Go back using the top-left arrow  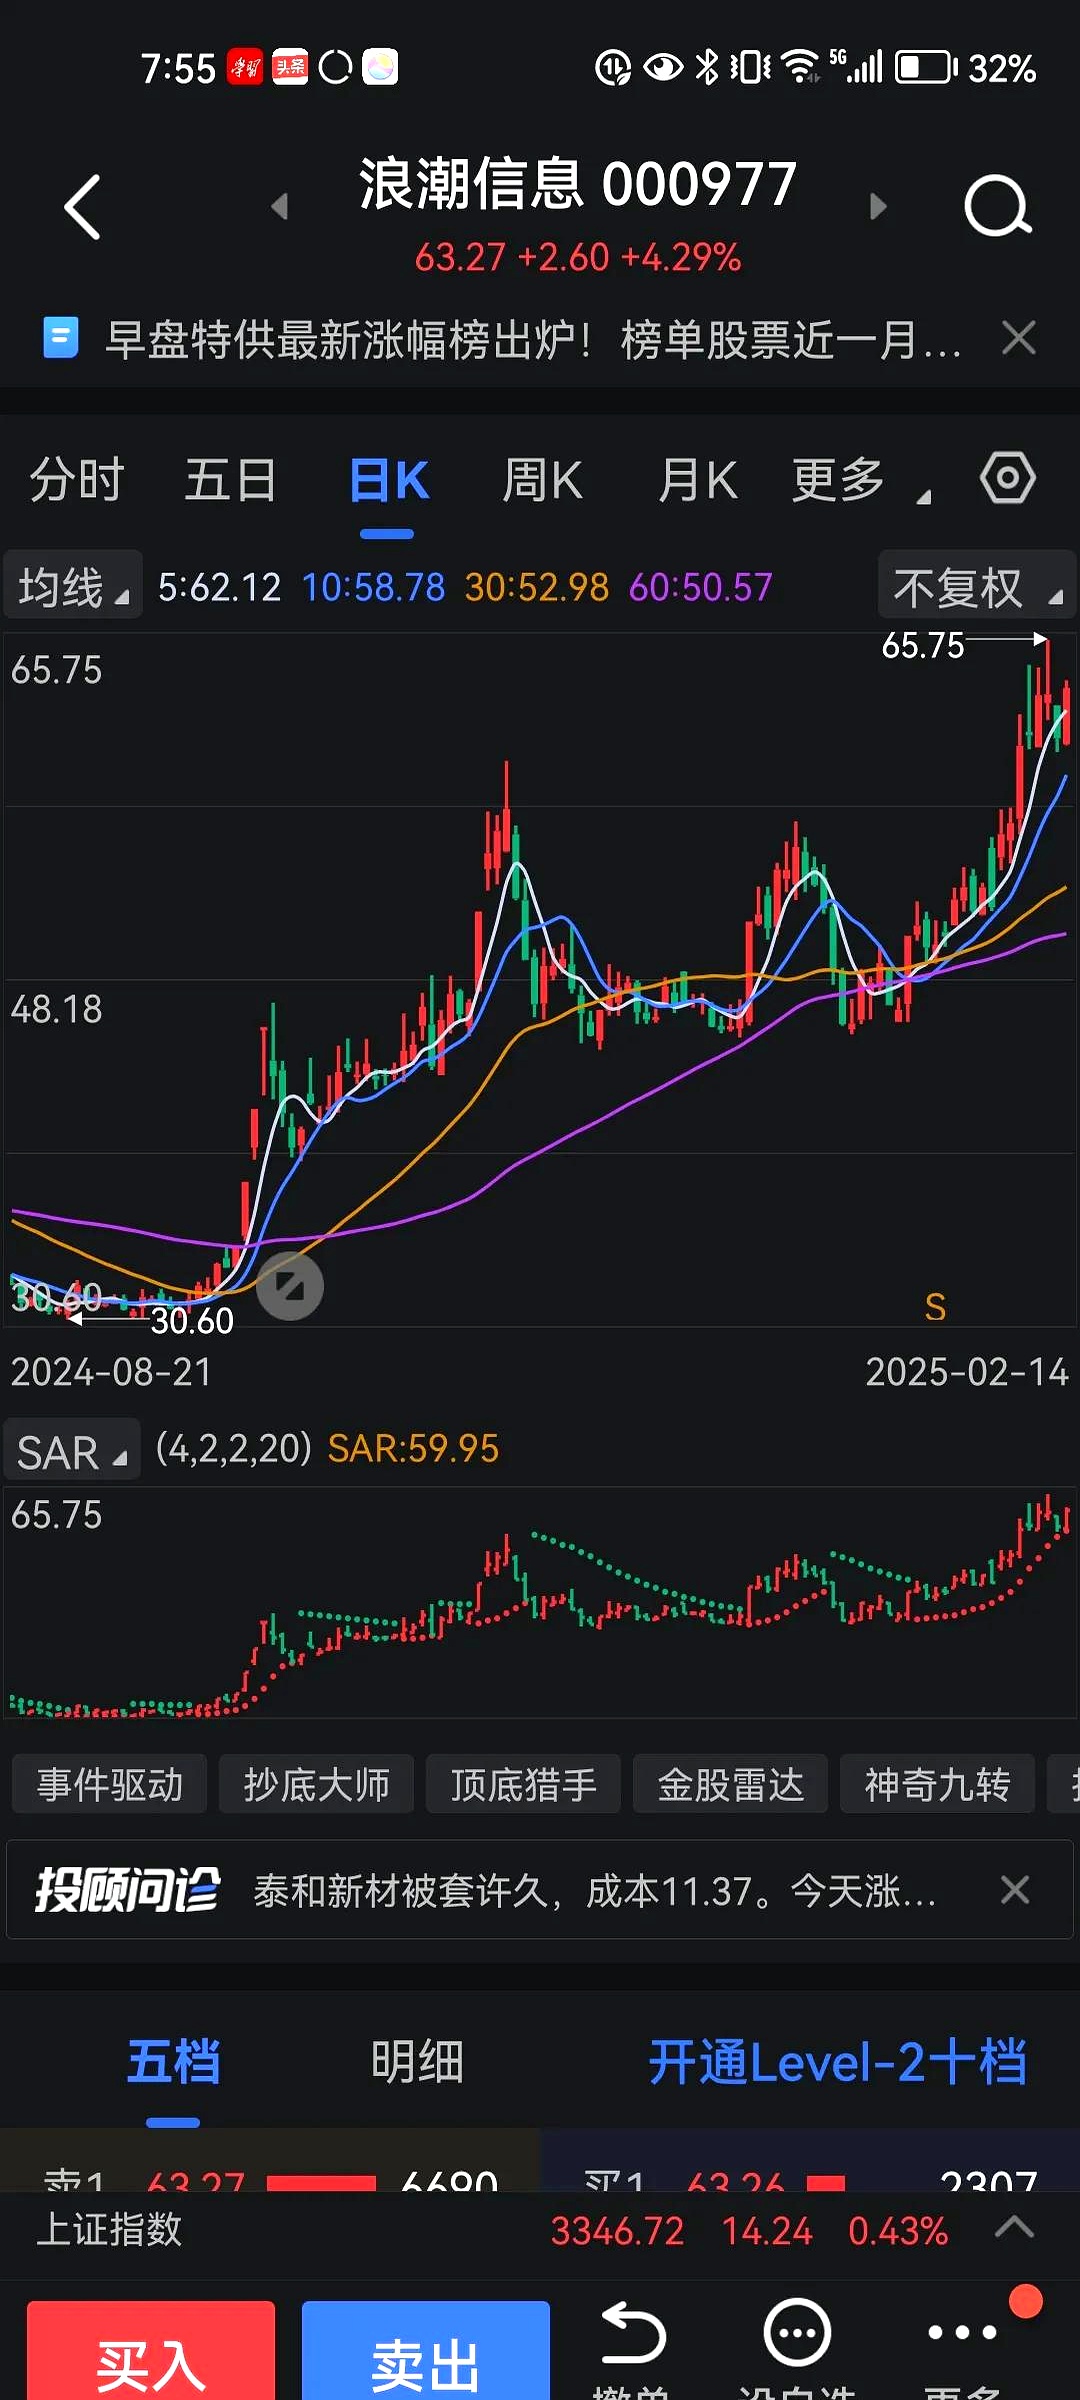(82, 207)
